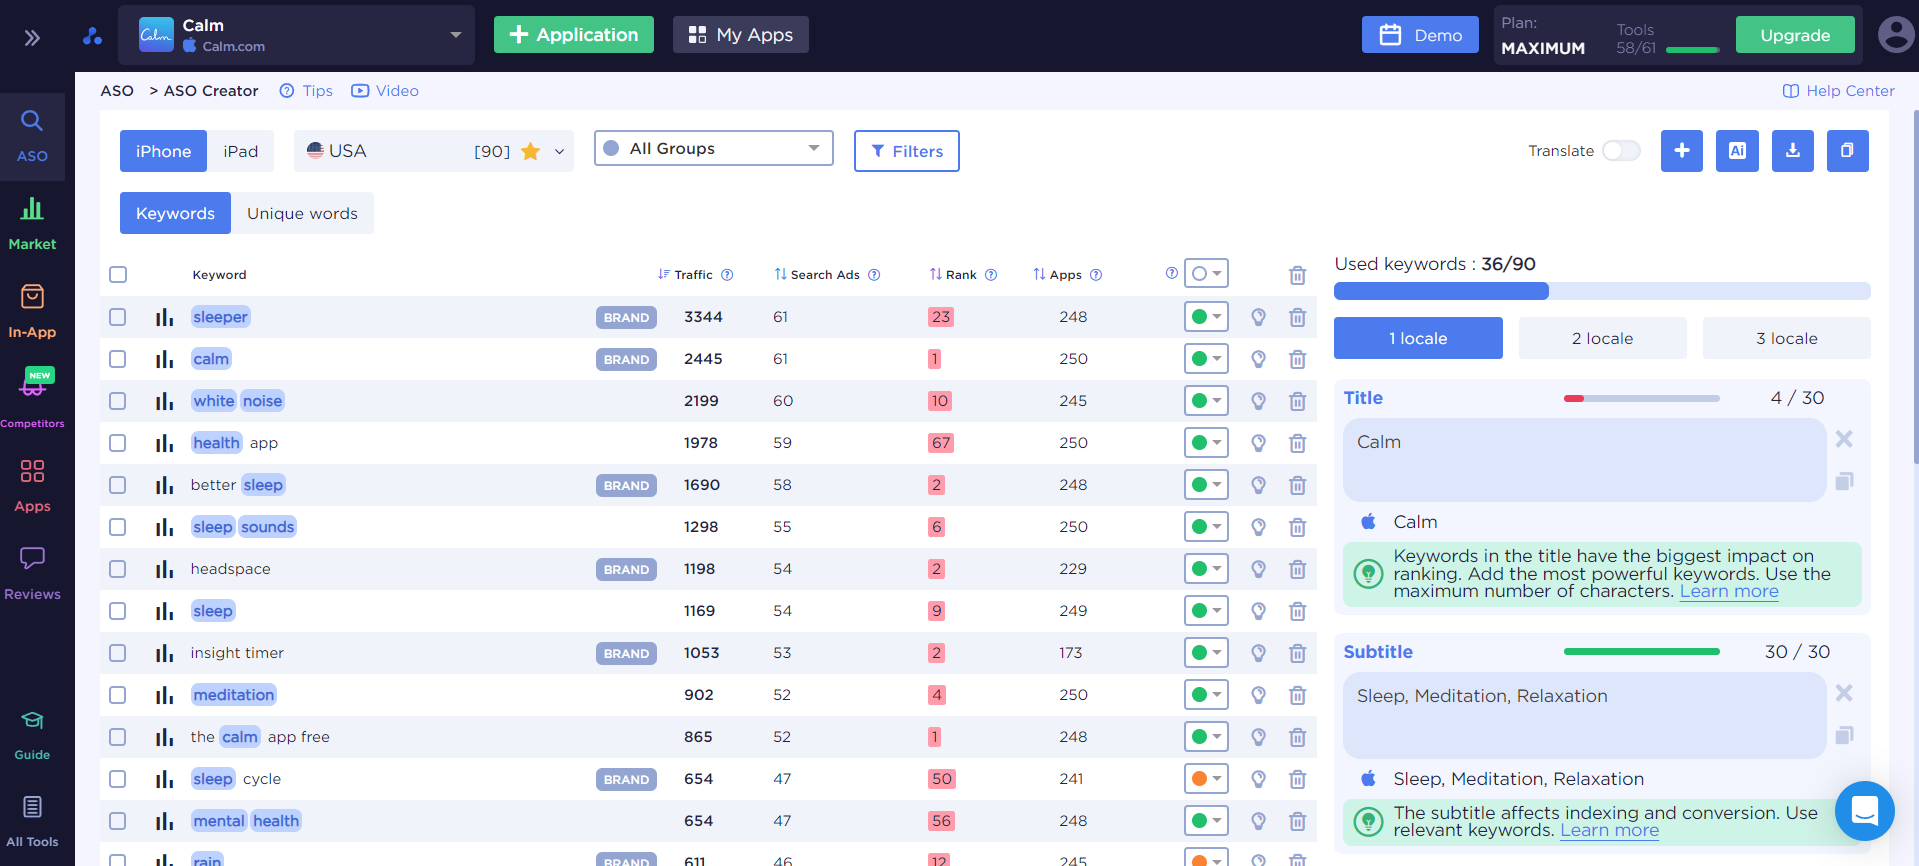Open group dropdown for sleeper row
This screenshot has height=866, width=1919.
pyautogui.click(x=1206, y=317)
